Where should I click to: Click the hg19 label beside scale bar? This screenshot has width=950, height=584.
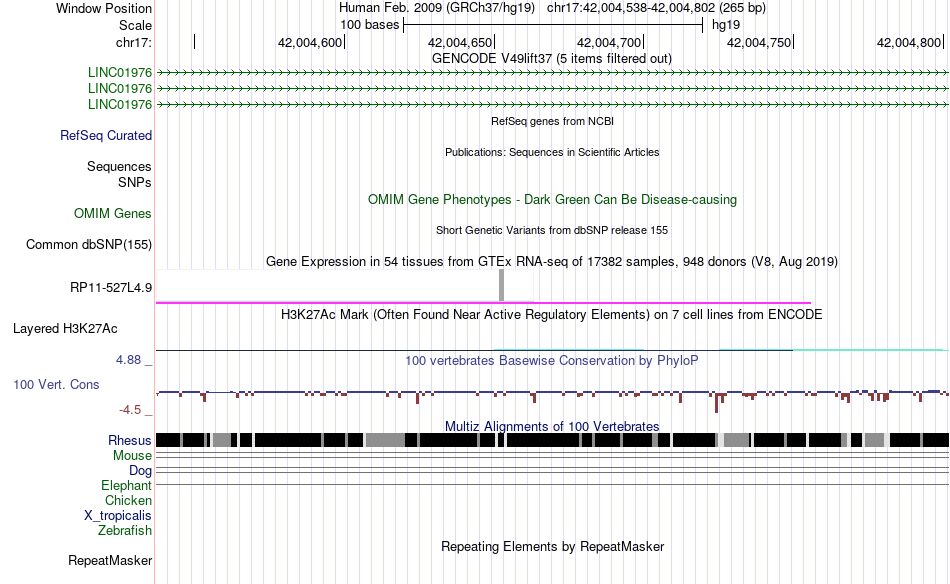coord(726,25)
